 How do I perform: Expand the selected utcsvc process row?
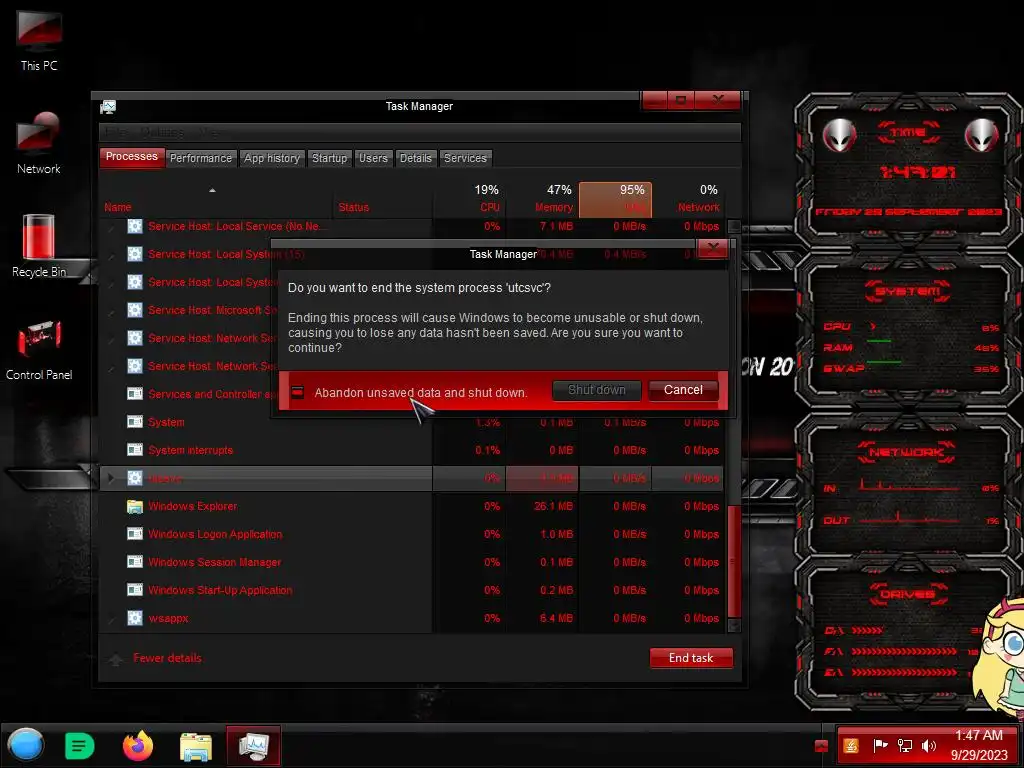(x=111, y=478)
